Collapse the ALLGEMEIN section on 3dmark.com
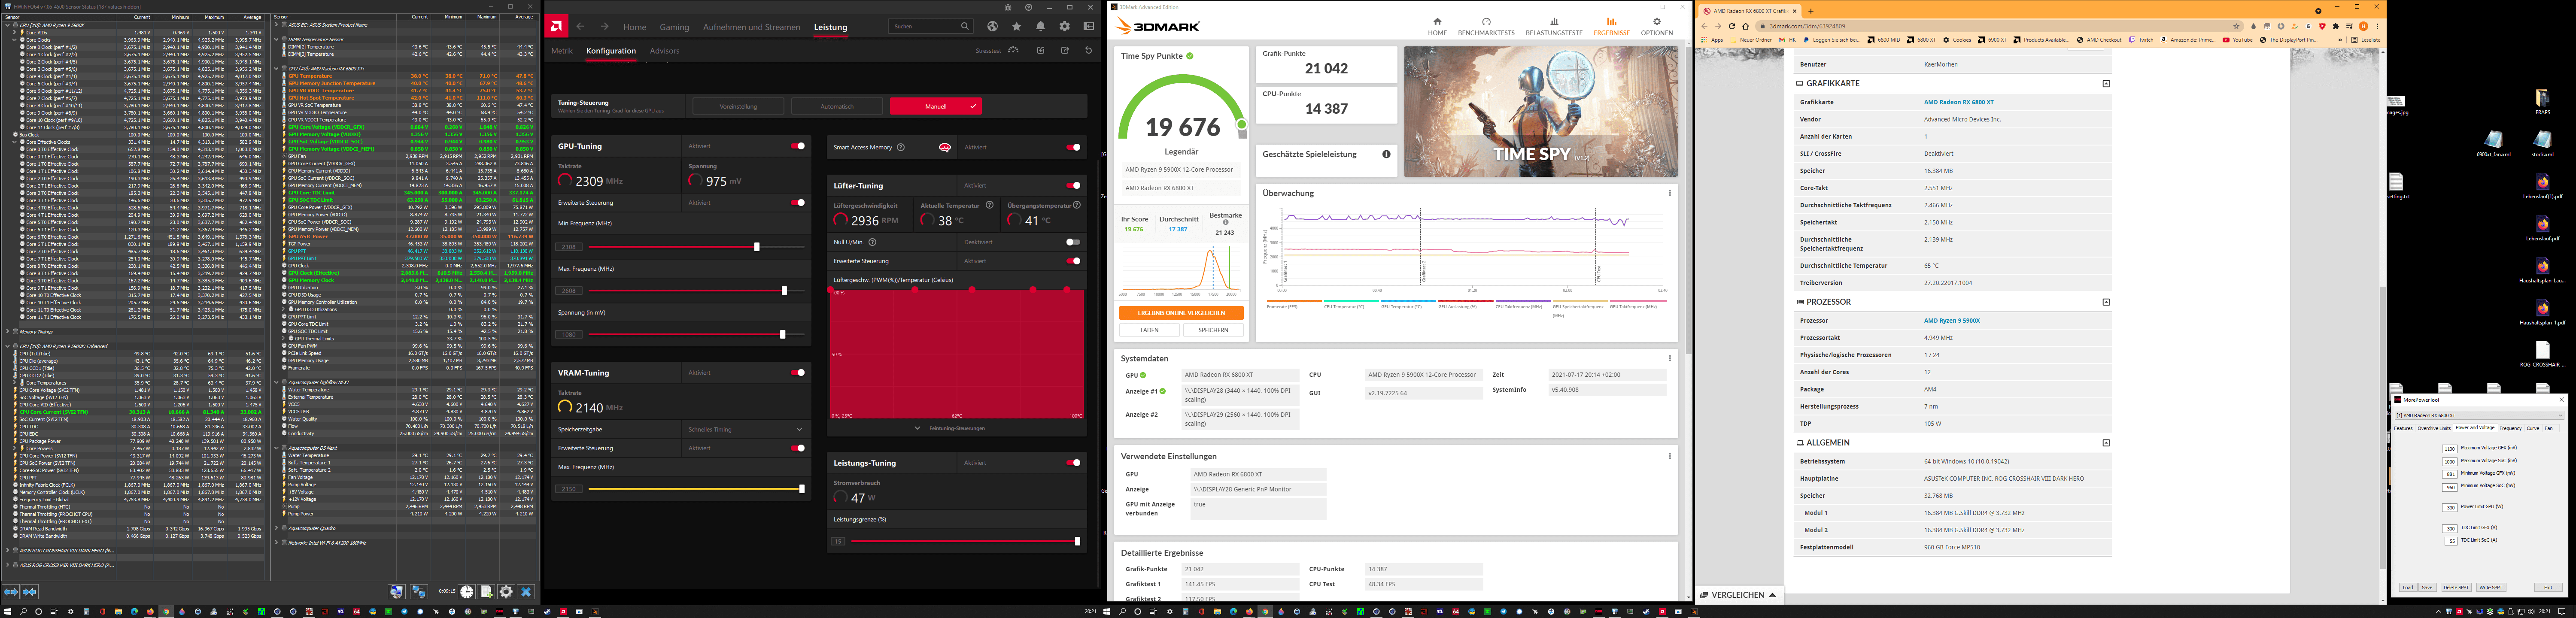2576x618 pixels. pyautogui.click(x=2106, y=443)
